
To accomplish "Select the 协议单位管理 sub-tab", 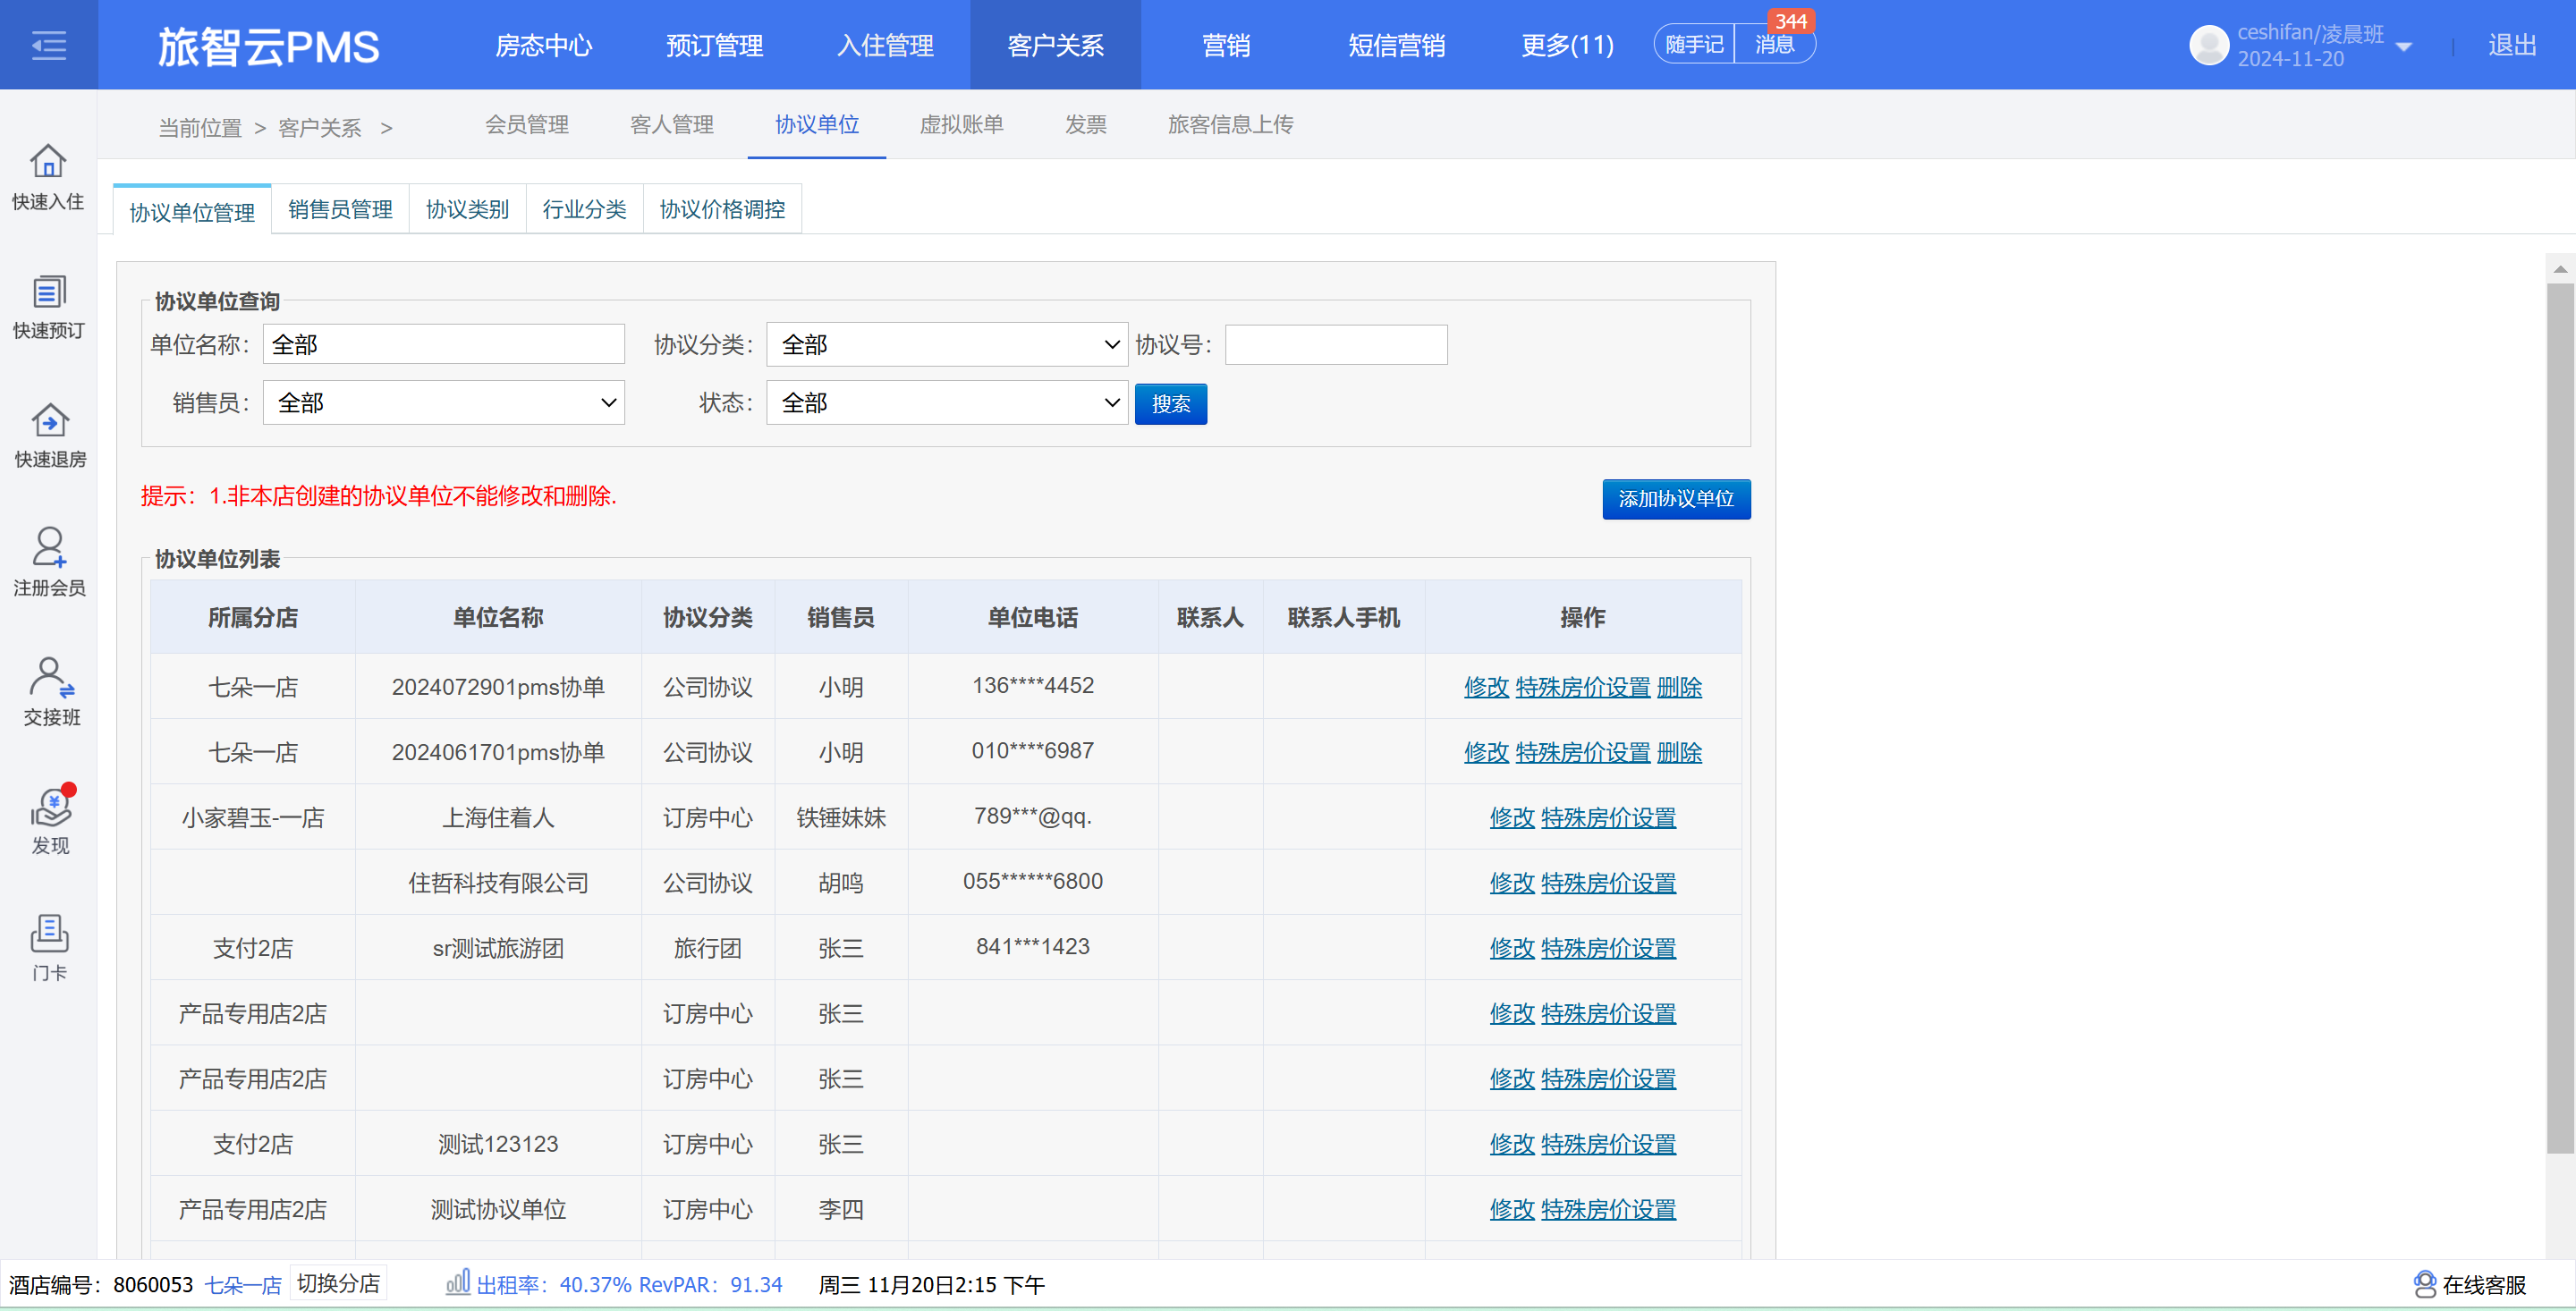I will tap(192, 211).
